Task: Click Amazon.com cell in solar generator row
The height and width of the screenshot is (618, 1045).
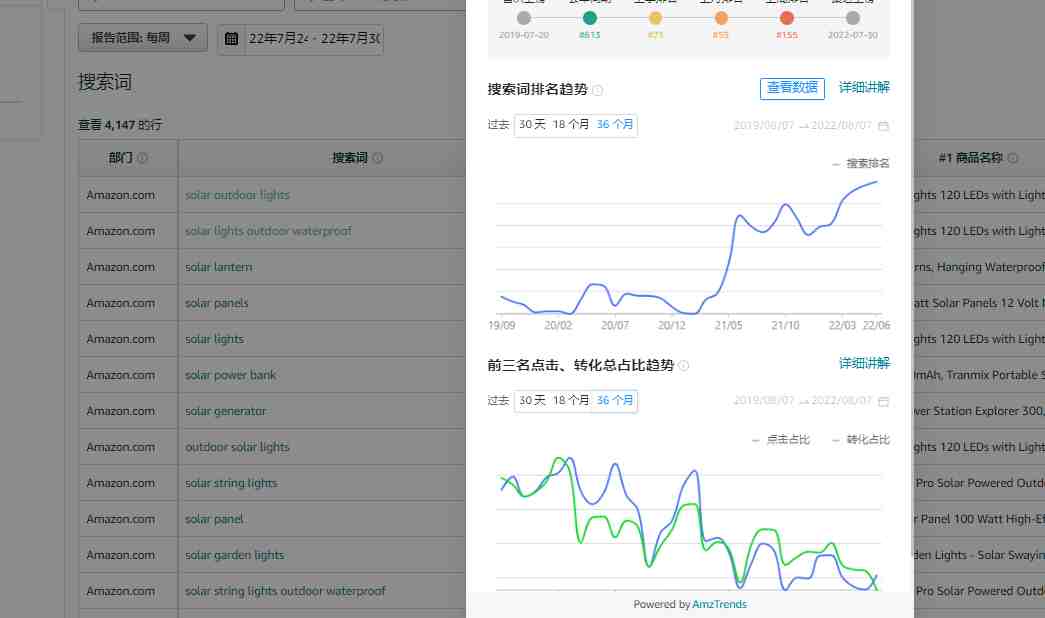Action: click(121, 411)
